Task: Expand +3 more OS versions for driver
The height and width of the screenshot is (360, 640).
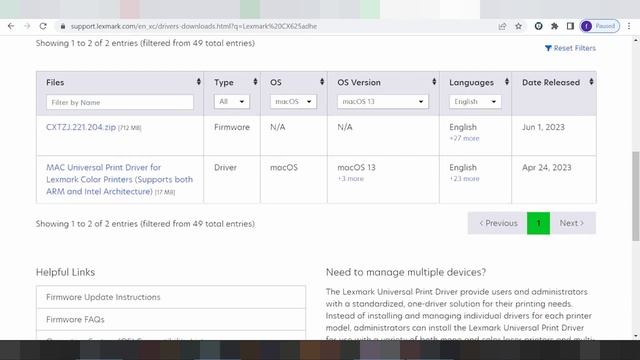Action: [350, 179]
